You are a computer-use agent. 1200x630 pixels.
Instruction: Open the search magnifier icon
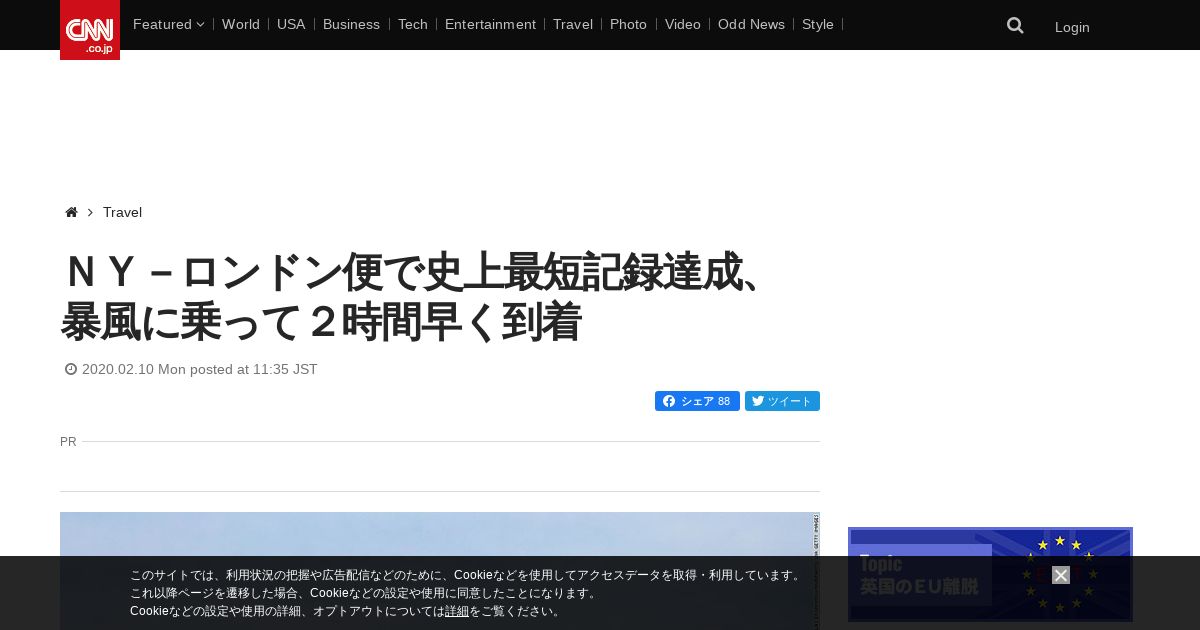[x=1015, y=25]
